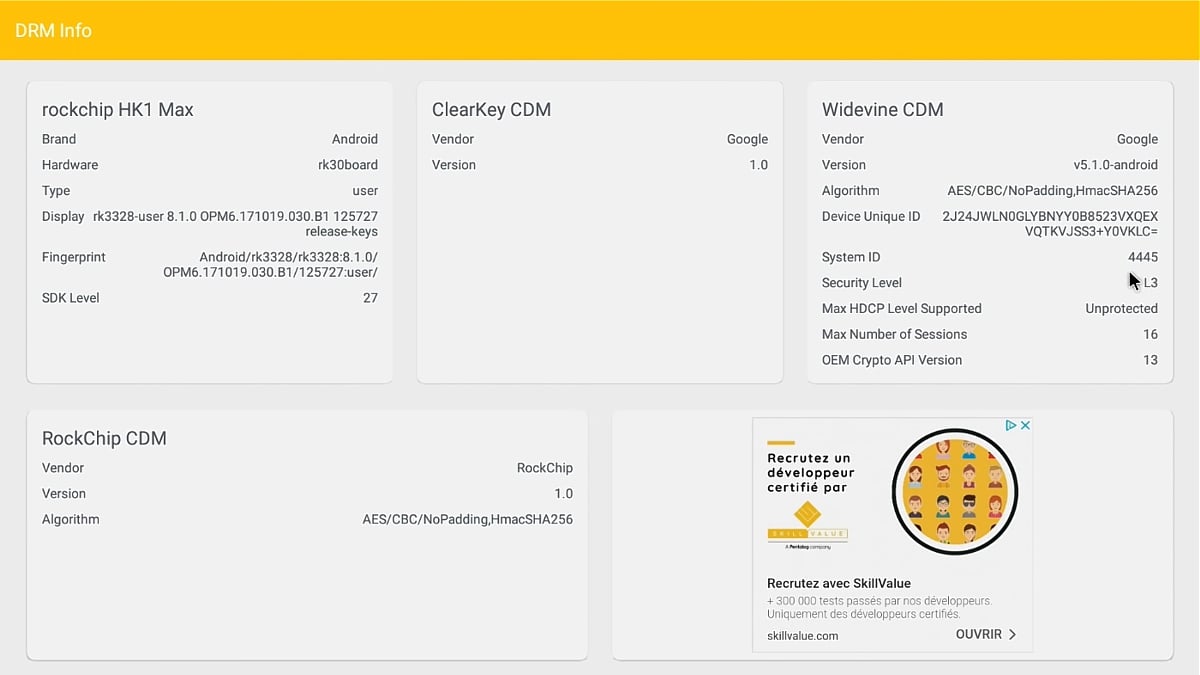Click 'Recrutez avec SkillValue' ad headline
1200x675 pixels.
[839, 583]
